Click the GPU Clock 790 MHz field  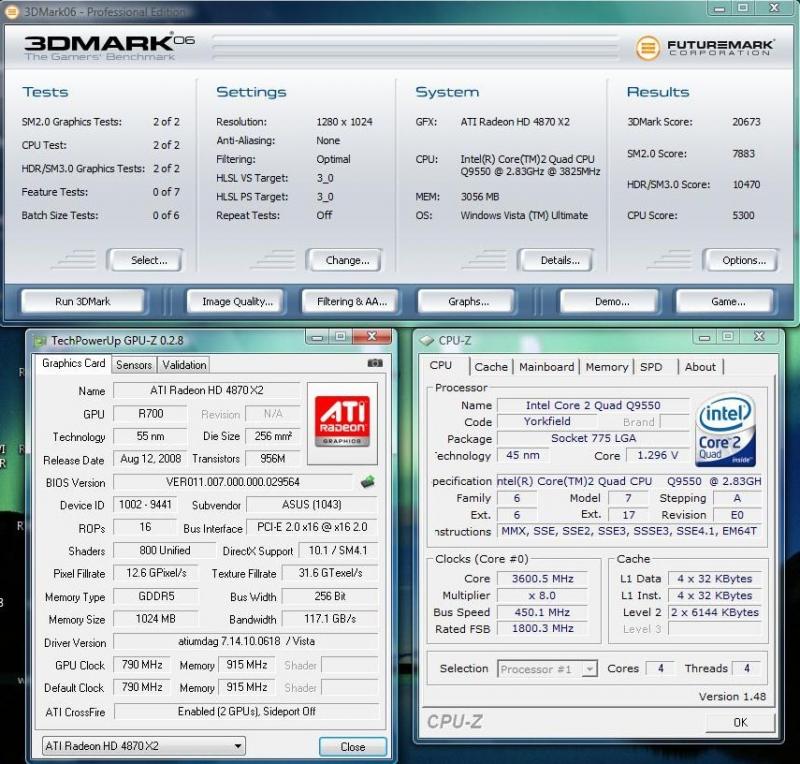(142, 664)
